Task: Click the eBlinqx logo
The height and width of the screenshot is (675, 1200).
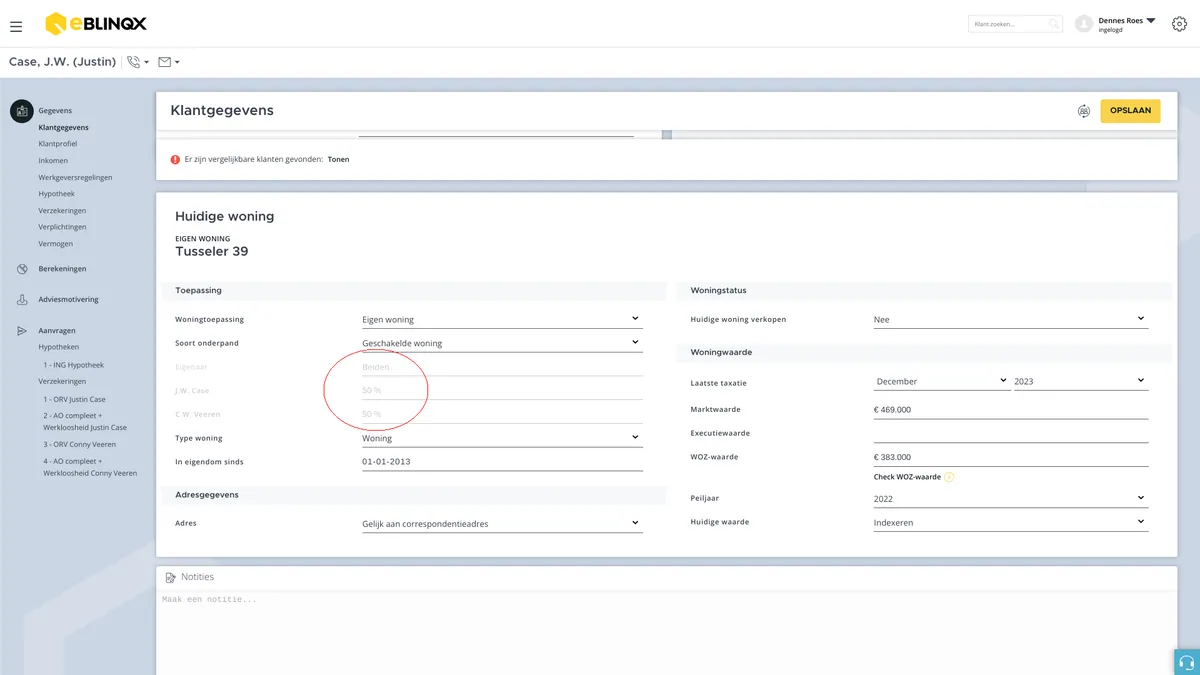Action: [x=96, y=24]
